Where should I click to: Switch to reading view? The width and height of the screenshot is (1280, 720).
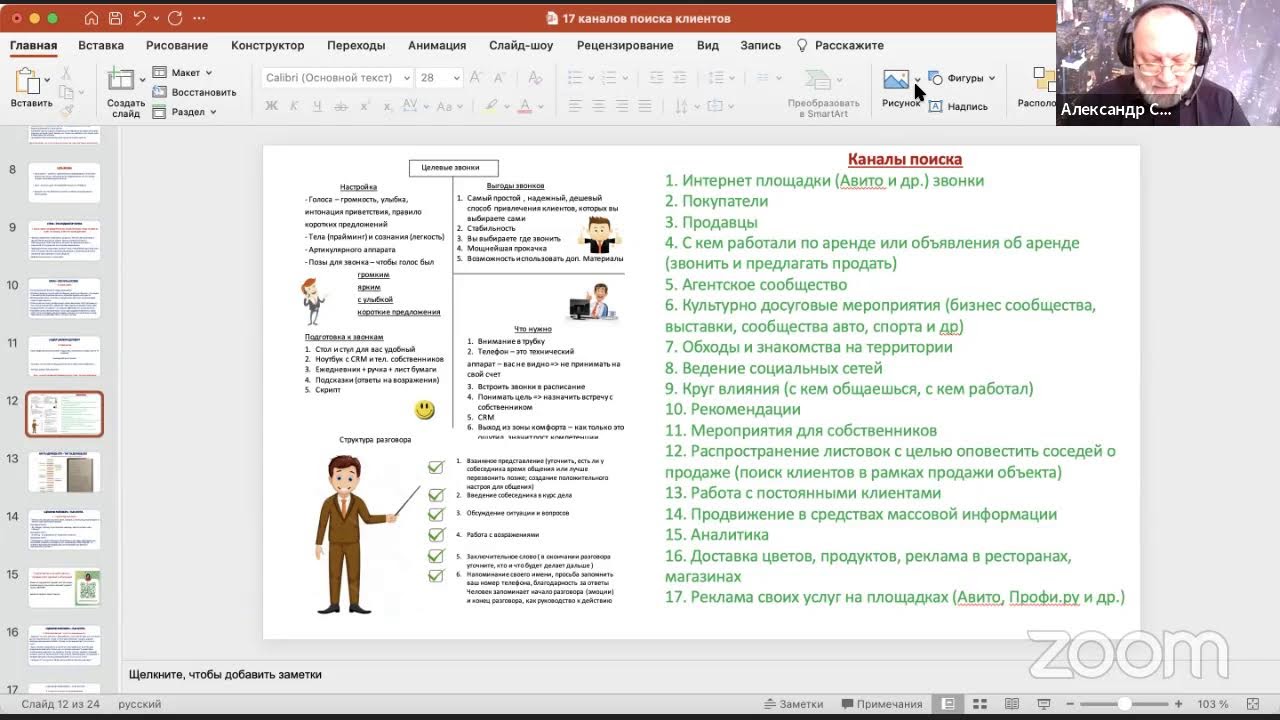click(x=1012, y=704)
